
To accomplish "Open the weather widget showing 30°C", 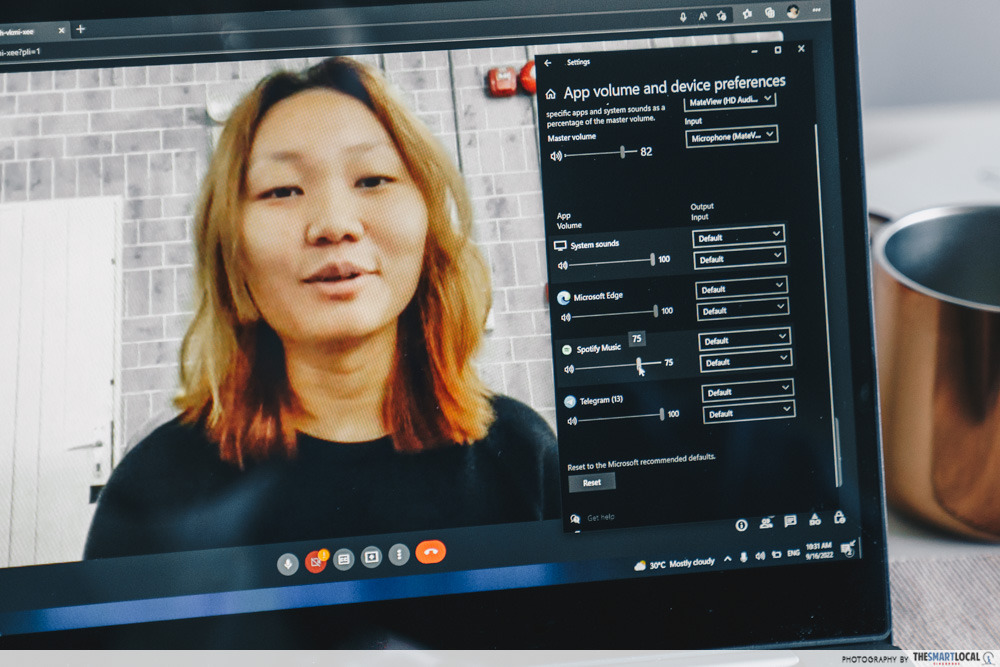I will pos(675,563).
